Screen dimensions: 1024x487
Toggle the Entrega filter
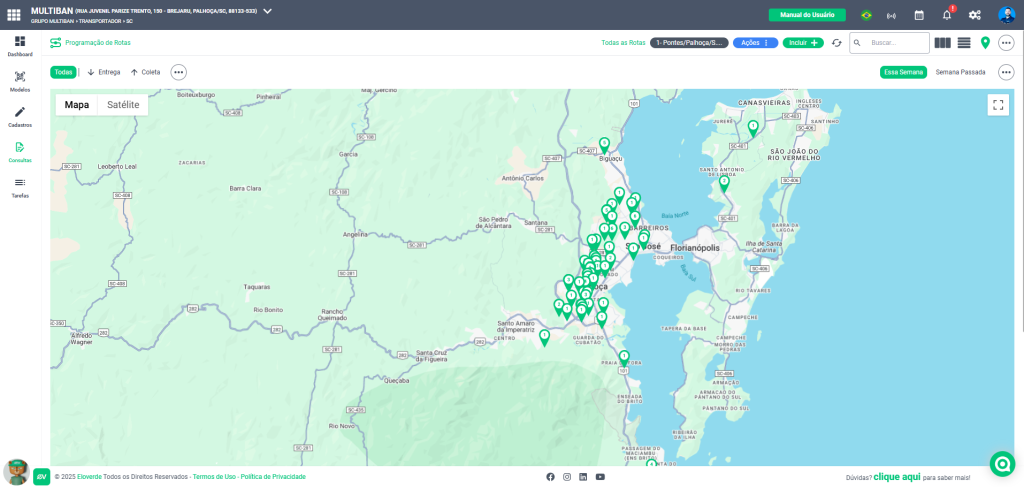click(x=103, y=72)
